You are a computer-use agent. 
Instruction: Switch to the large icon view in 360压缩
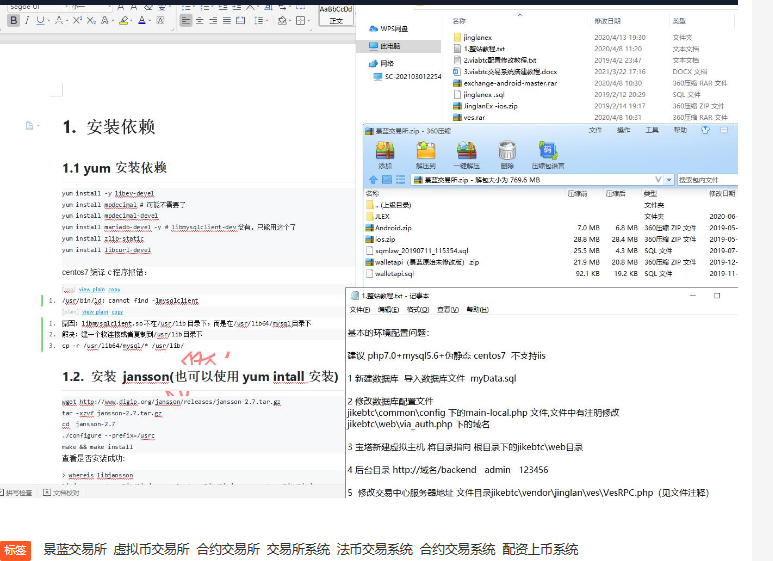[x=387, y=179]
